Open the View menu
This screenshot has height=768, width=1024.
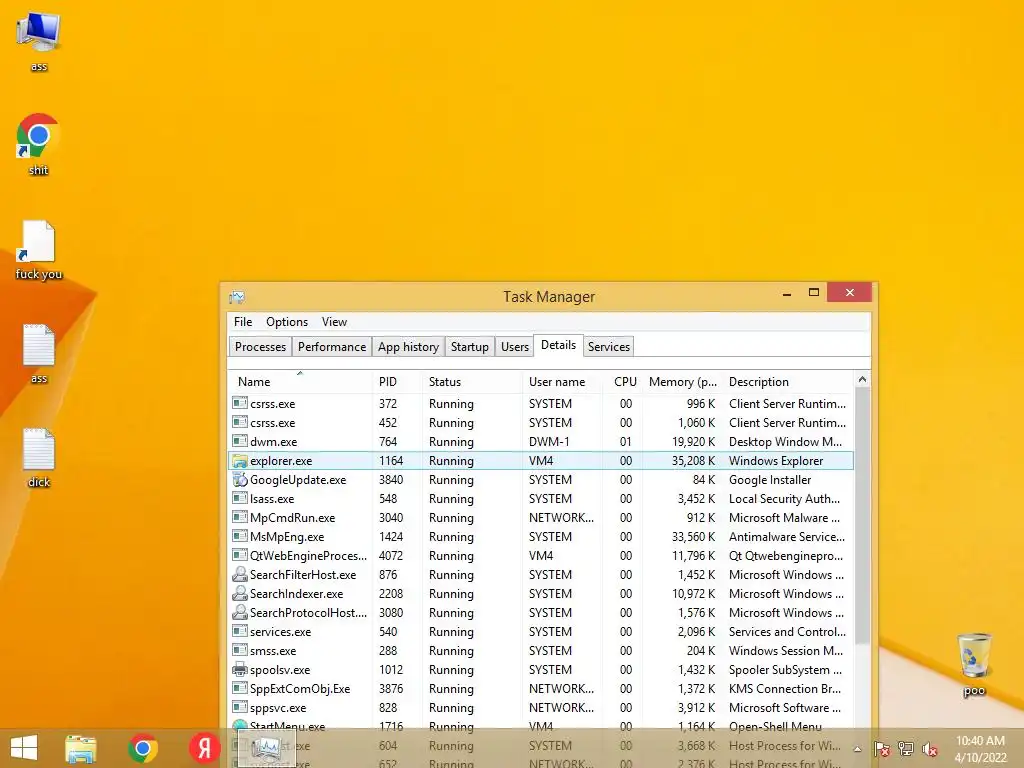tap(334, 322)
